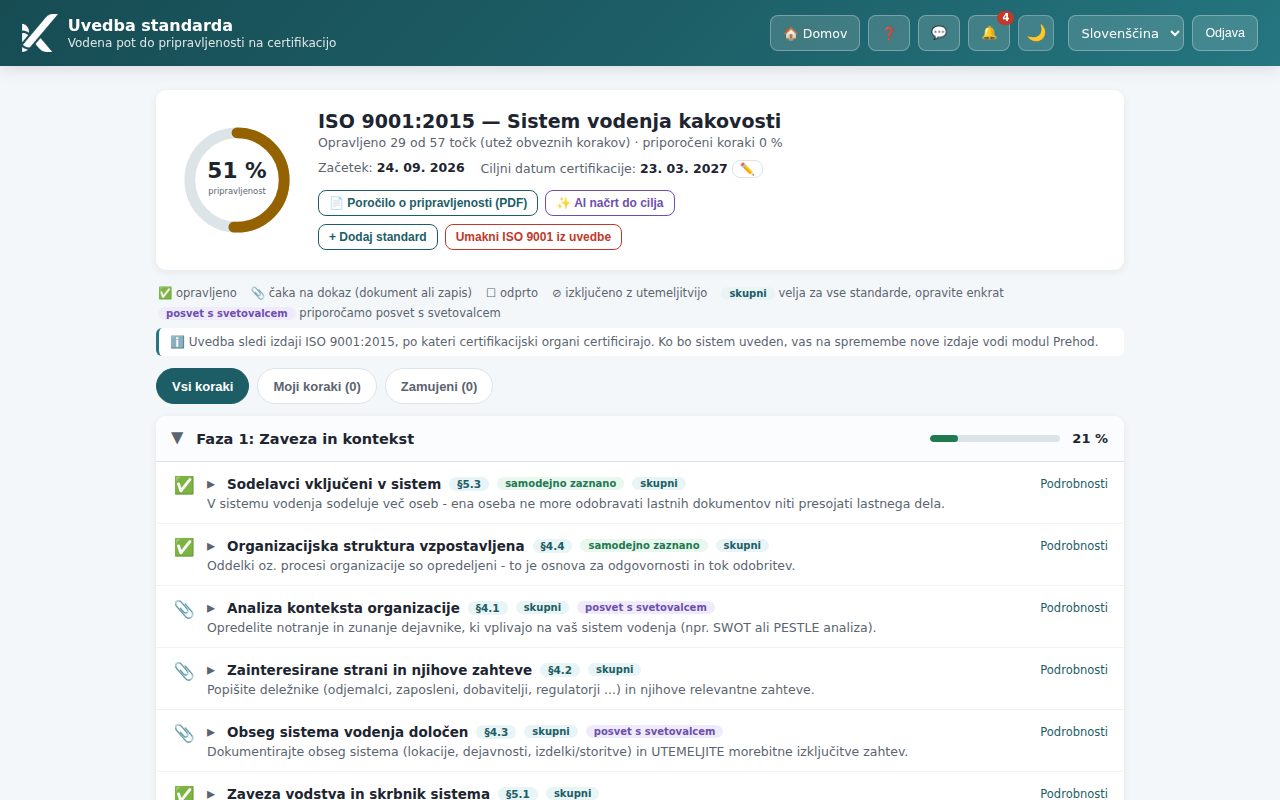The image size is (1280, 800).
Task: Edit the target certification date pencil
Action: (x=747, y=169)
